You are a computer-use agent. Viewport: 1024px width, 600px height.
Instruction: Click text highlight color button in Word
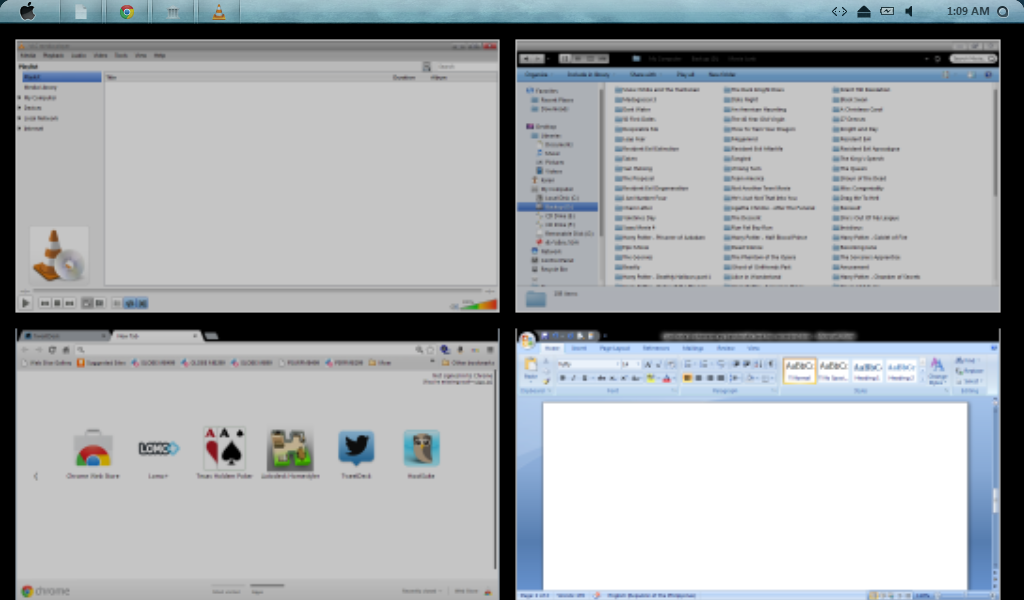coord(651,377)
